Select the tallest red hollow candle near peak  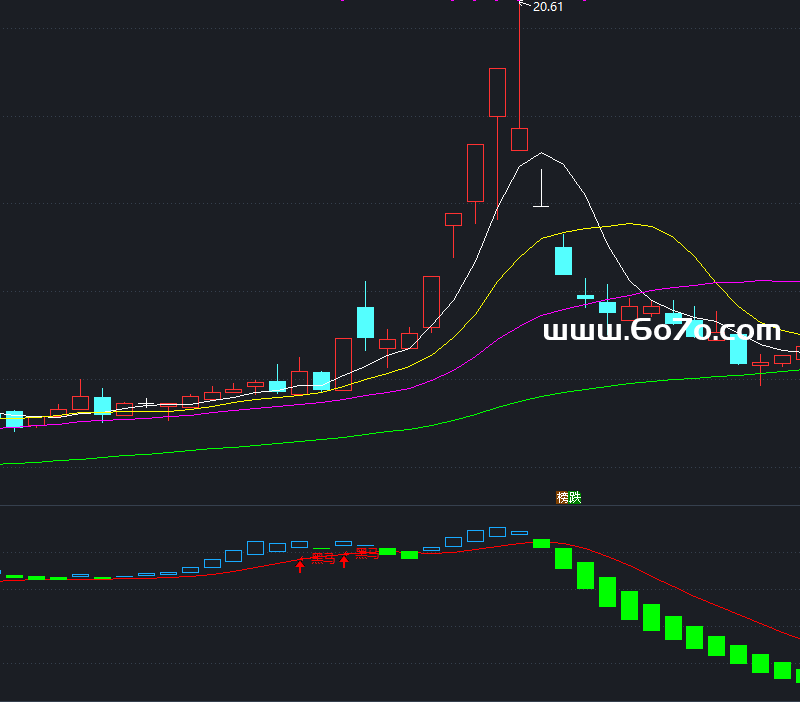497,92
